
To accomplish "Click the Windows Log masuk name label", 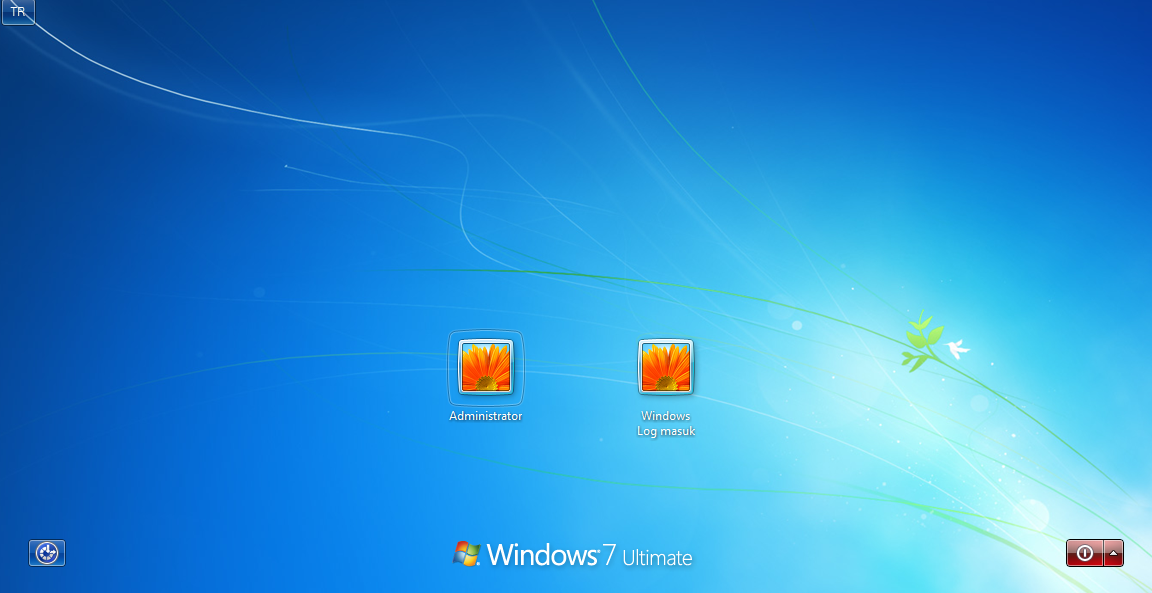I will click(x=666, y=423).
